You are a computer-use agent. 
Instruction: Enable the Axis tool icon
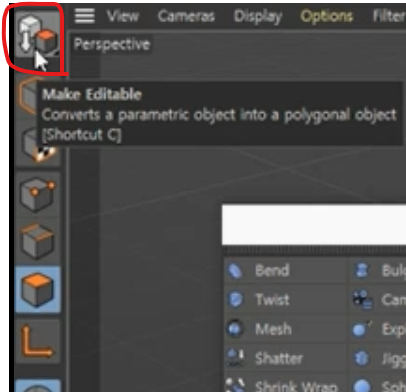point(38,341)
